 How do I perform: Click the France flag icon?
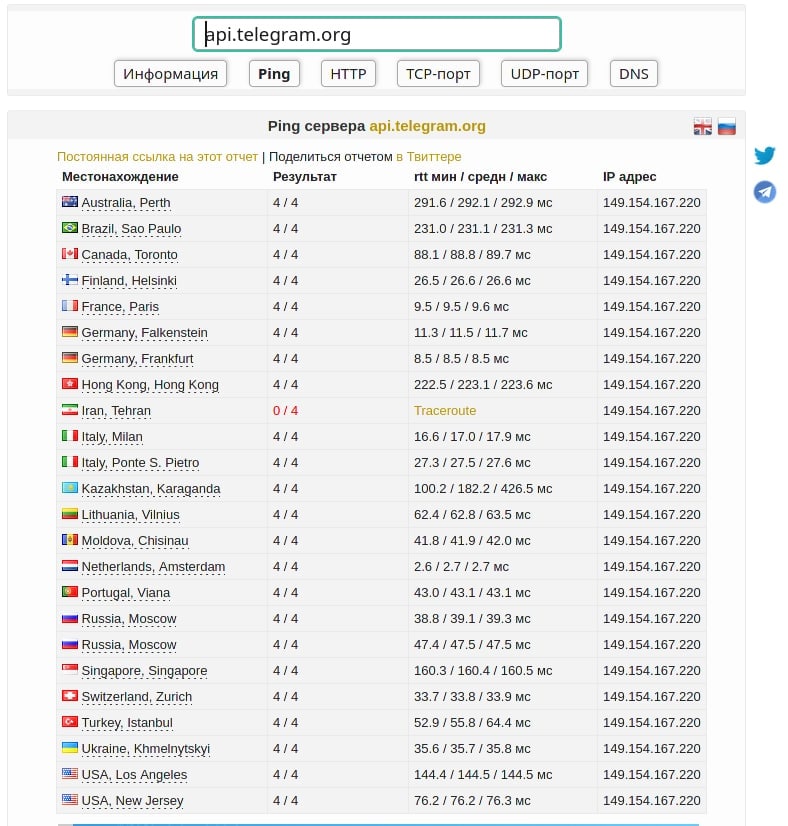[70, 306]
